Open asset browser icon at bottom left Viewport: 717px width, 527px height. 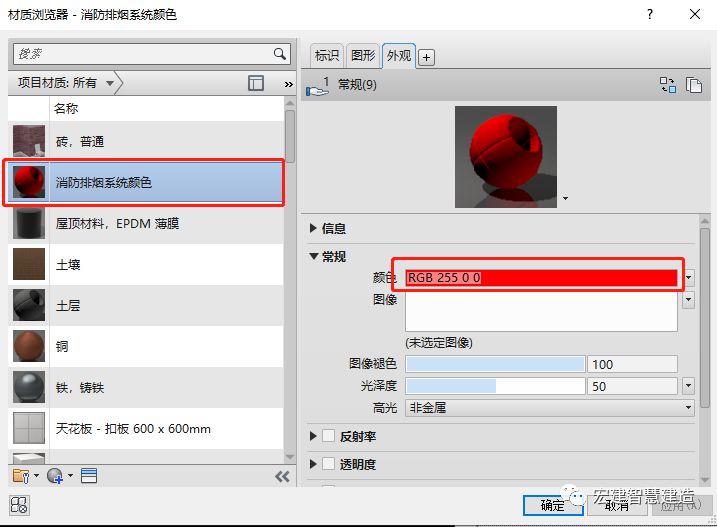(x=19, y=505)
